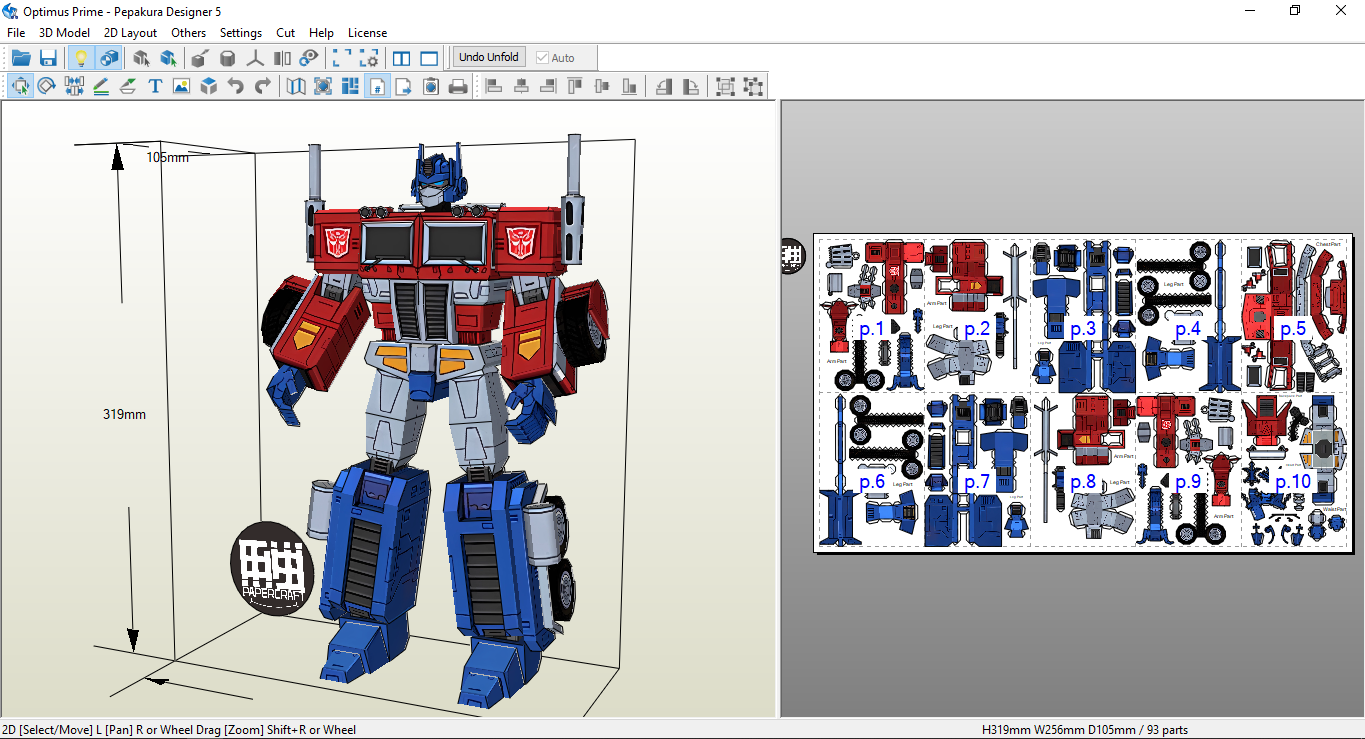Switch to split two-pane window layout

[x=402, y=58]
